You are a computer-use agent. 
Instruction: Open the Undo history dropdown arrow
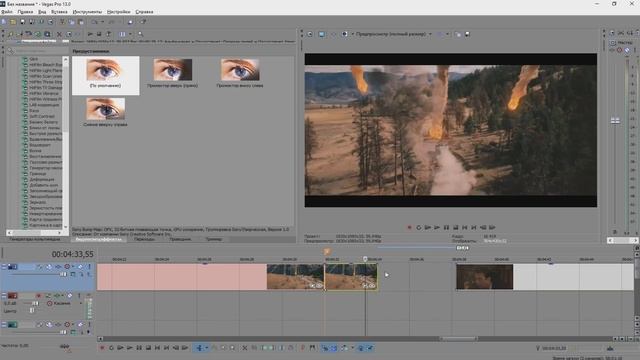[102, 22]
